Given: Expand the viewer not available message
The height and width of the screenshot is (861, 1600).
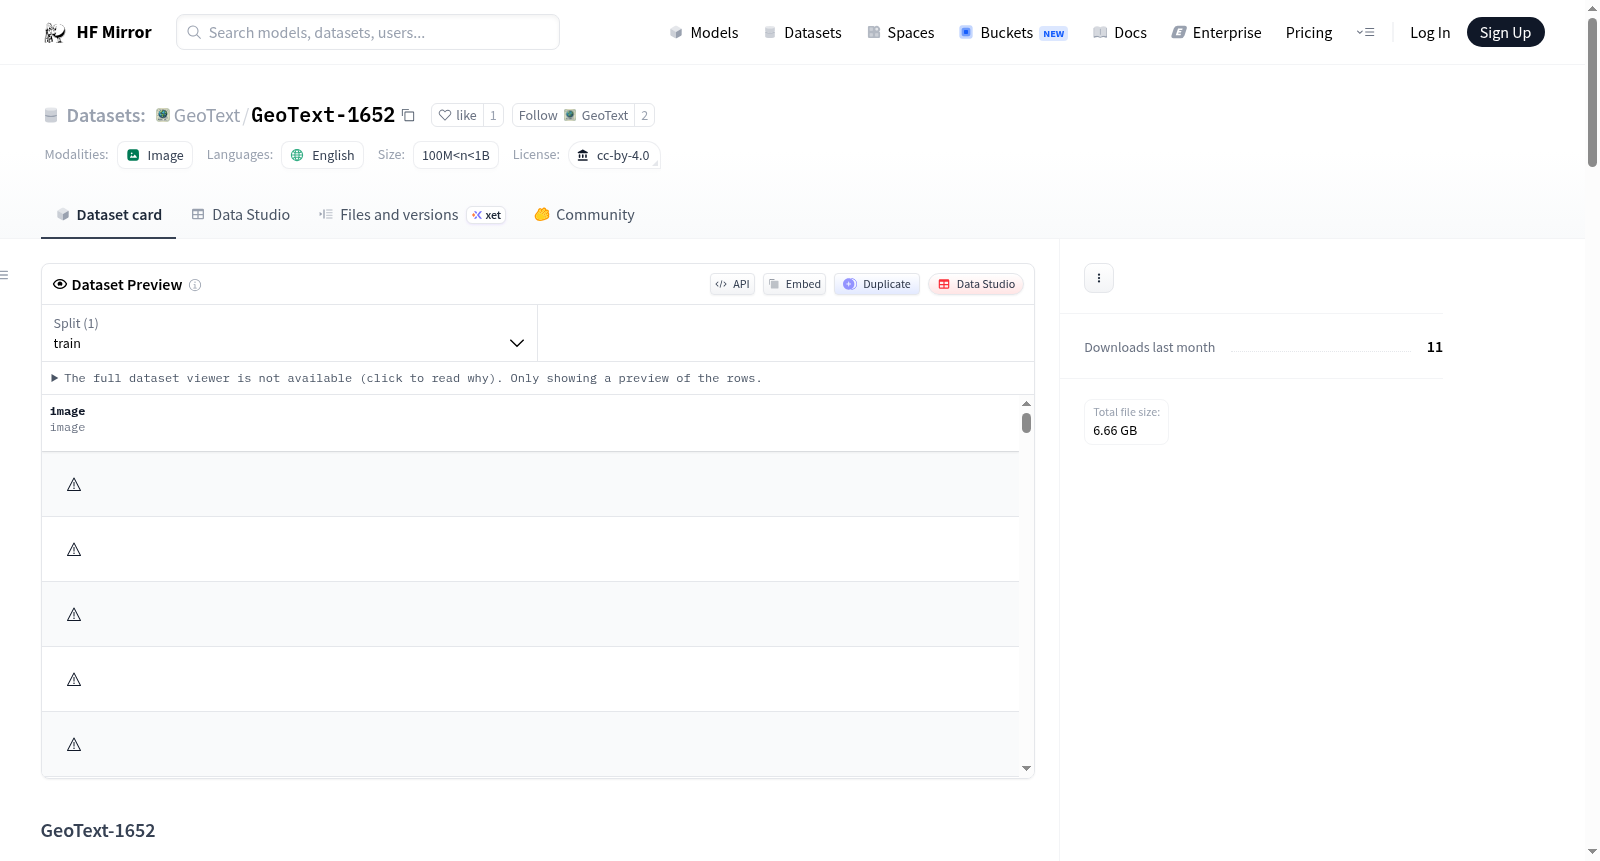Looking at the screenshot, I should 406,378.
